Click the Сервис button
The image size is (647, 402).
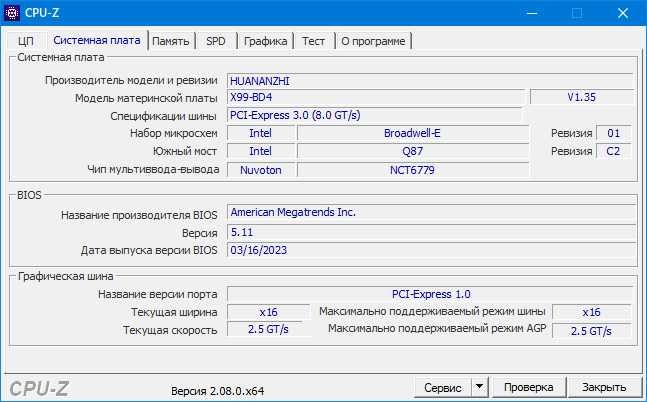point(443,388)
